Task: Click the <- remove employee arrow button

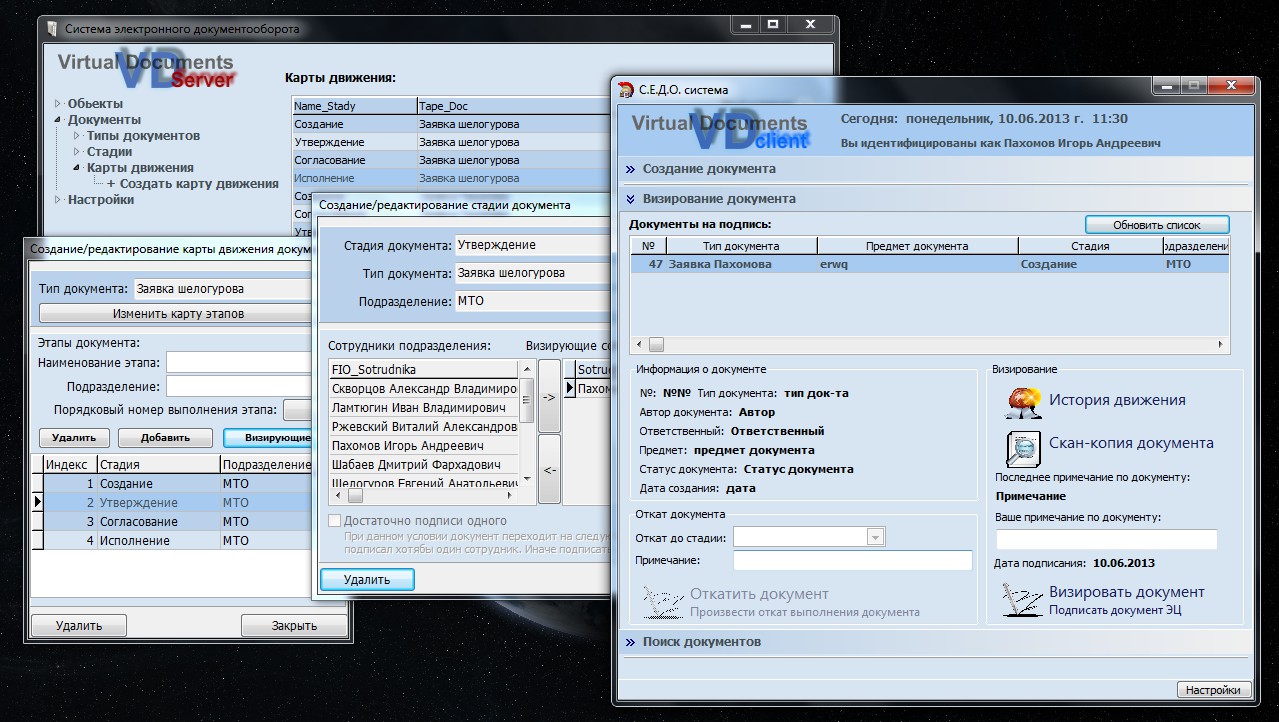Action: click(x=549, y=469)
